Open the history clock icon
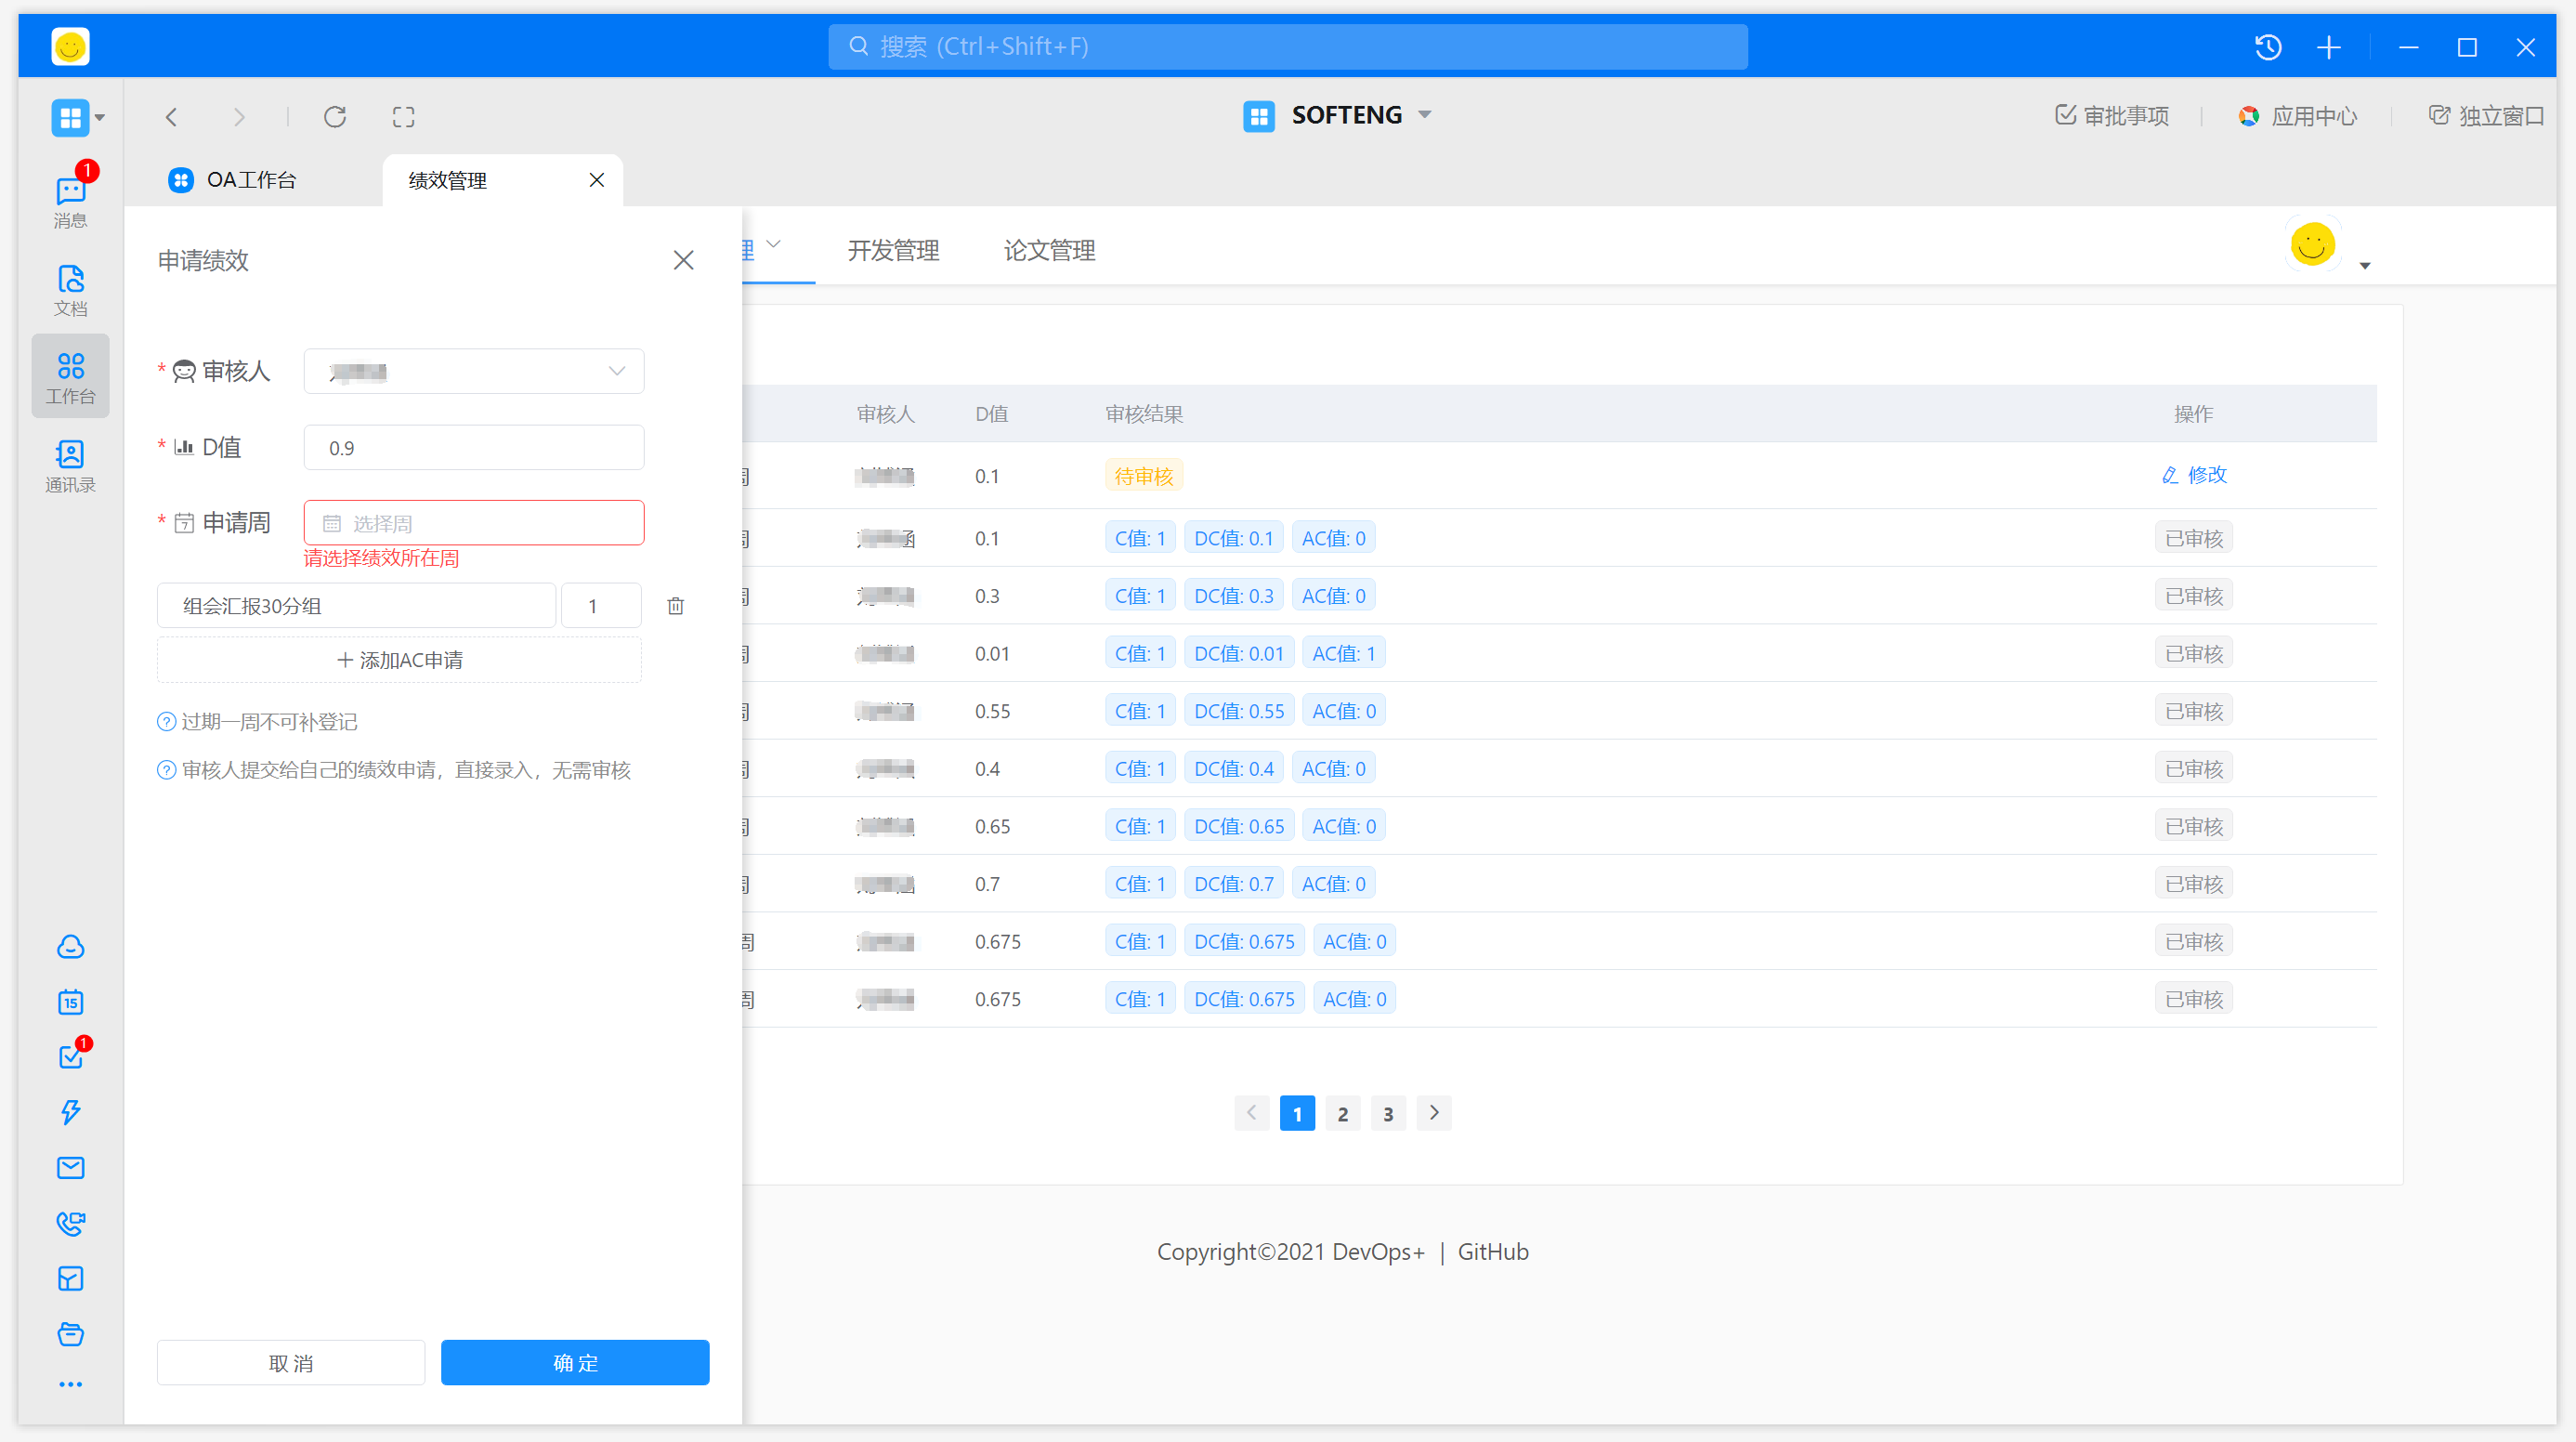The width and height of the screenshot is (2576, 1442). pyautogui.click(x=2267, y=47)
